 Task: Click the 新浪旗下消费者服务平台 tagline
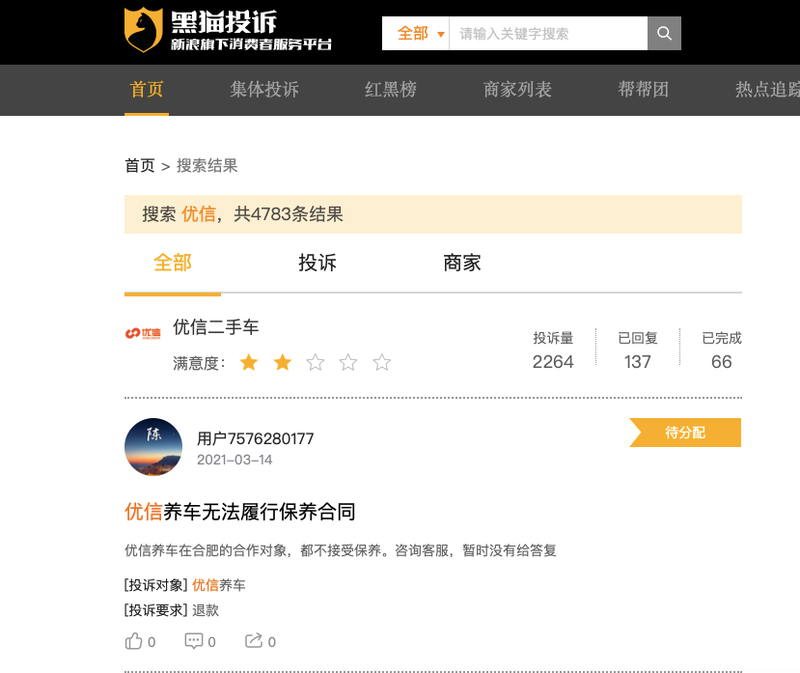(251, 44)
